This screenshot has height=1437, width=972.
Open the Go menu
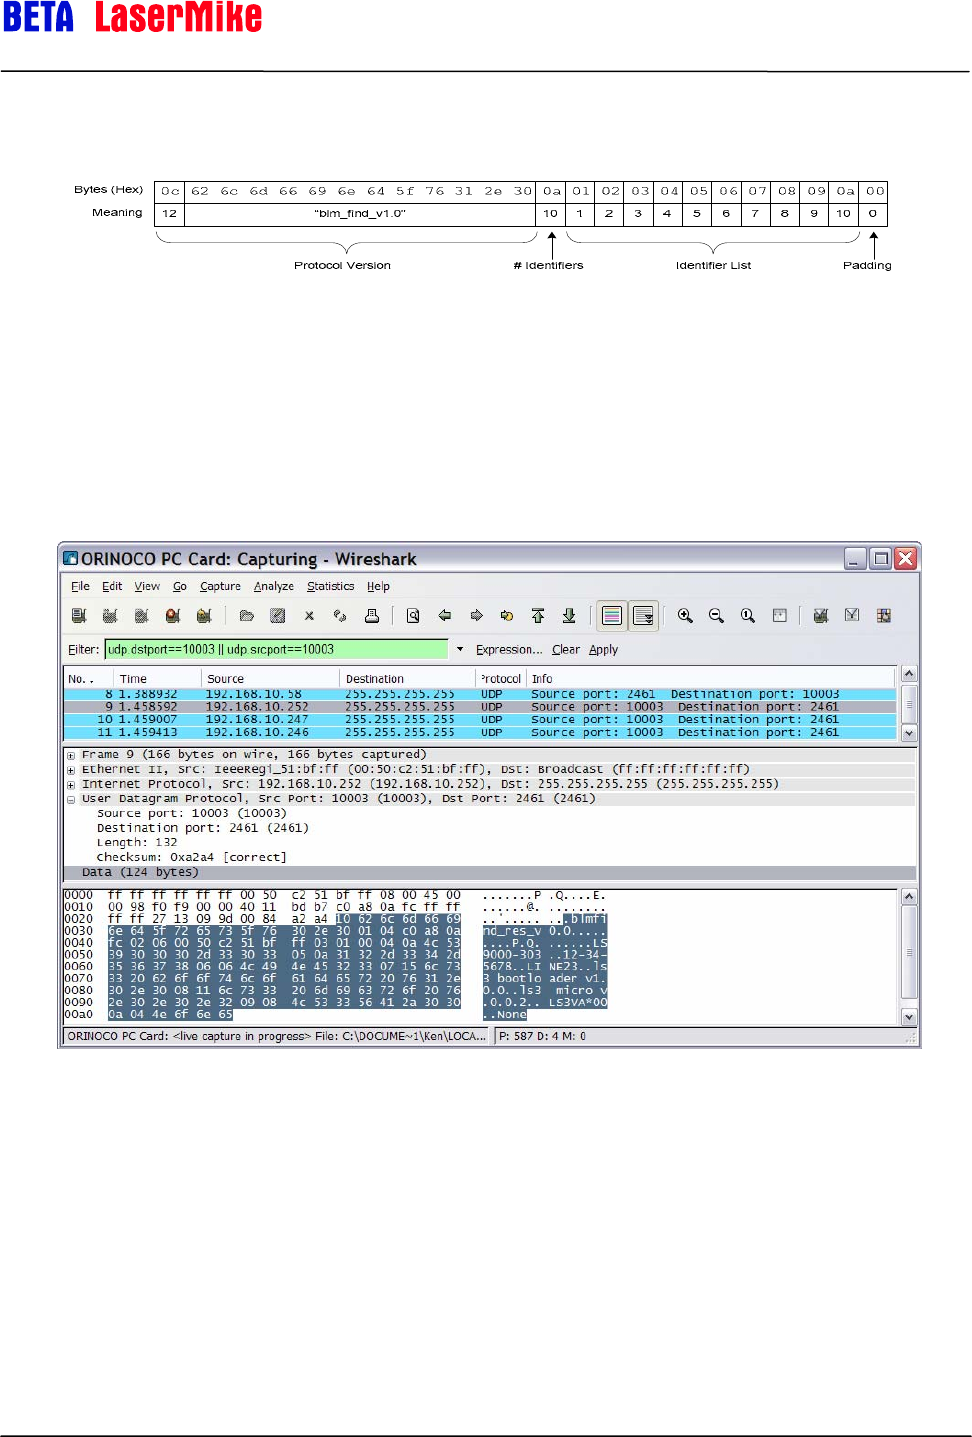(x=180, y=587)
